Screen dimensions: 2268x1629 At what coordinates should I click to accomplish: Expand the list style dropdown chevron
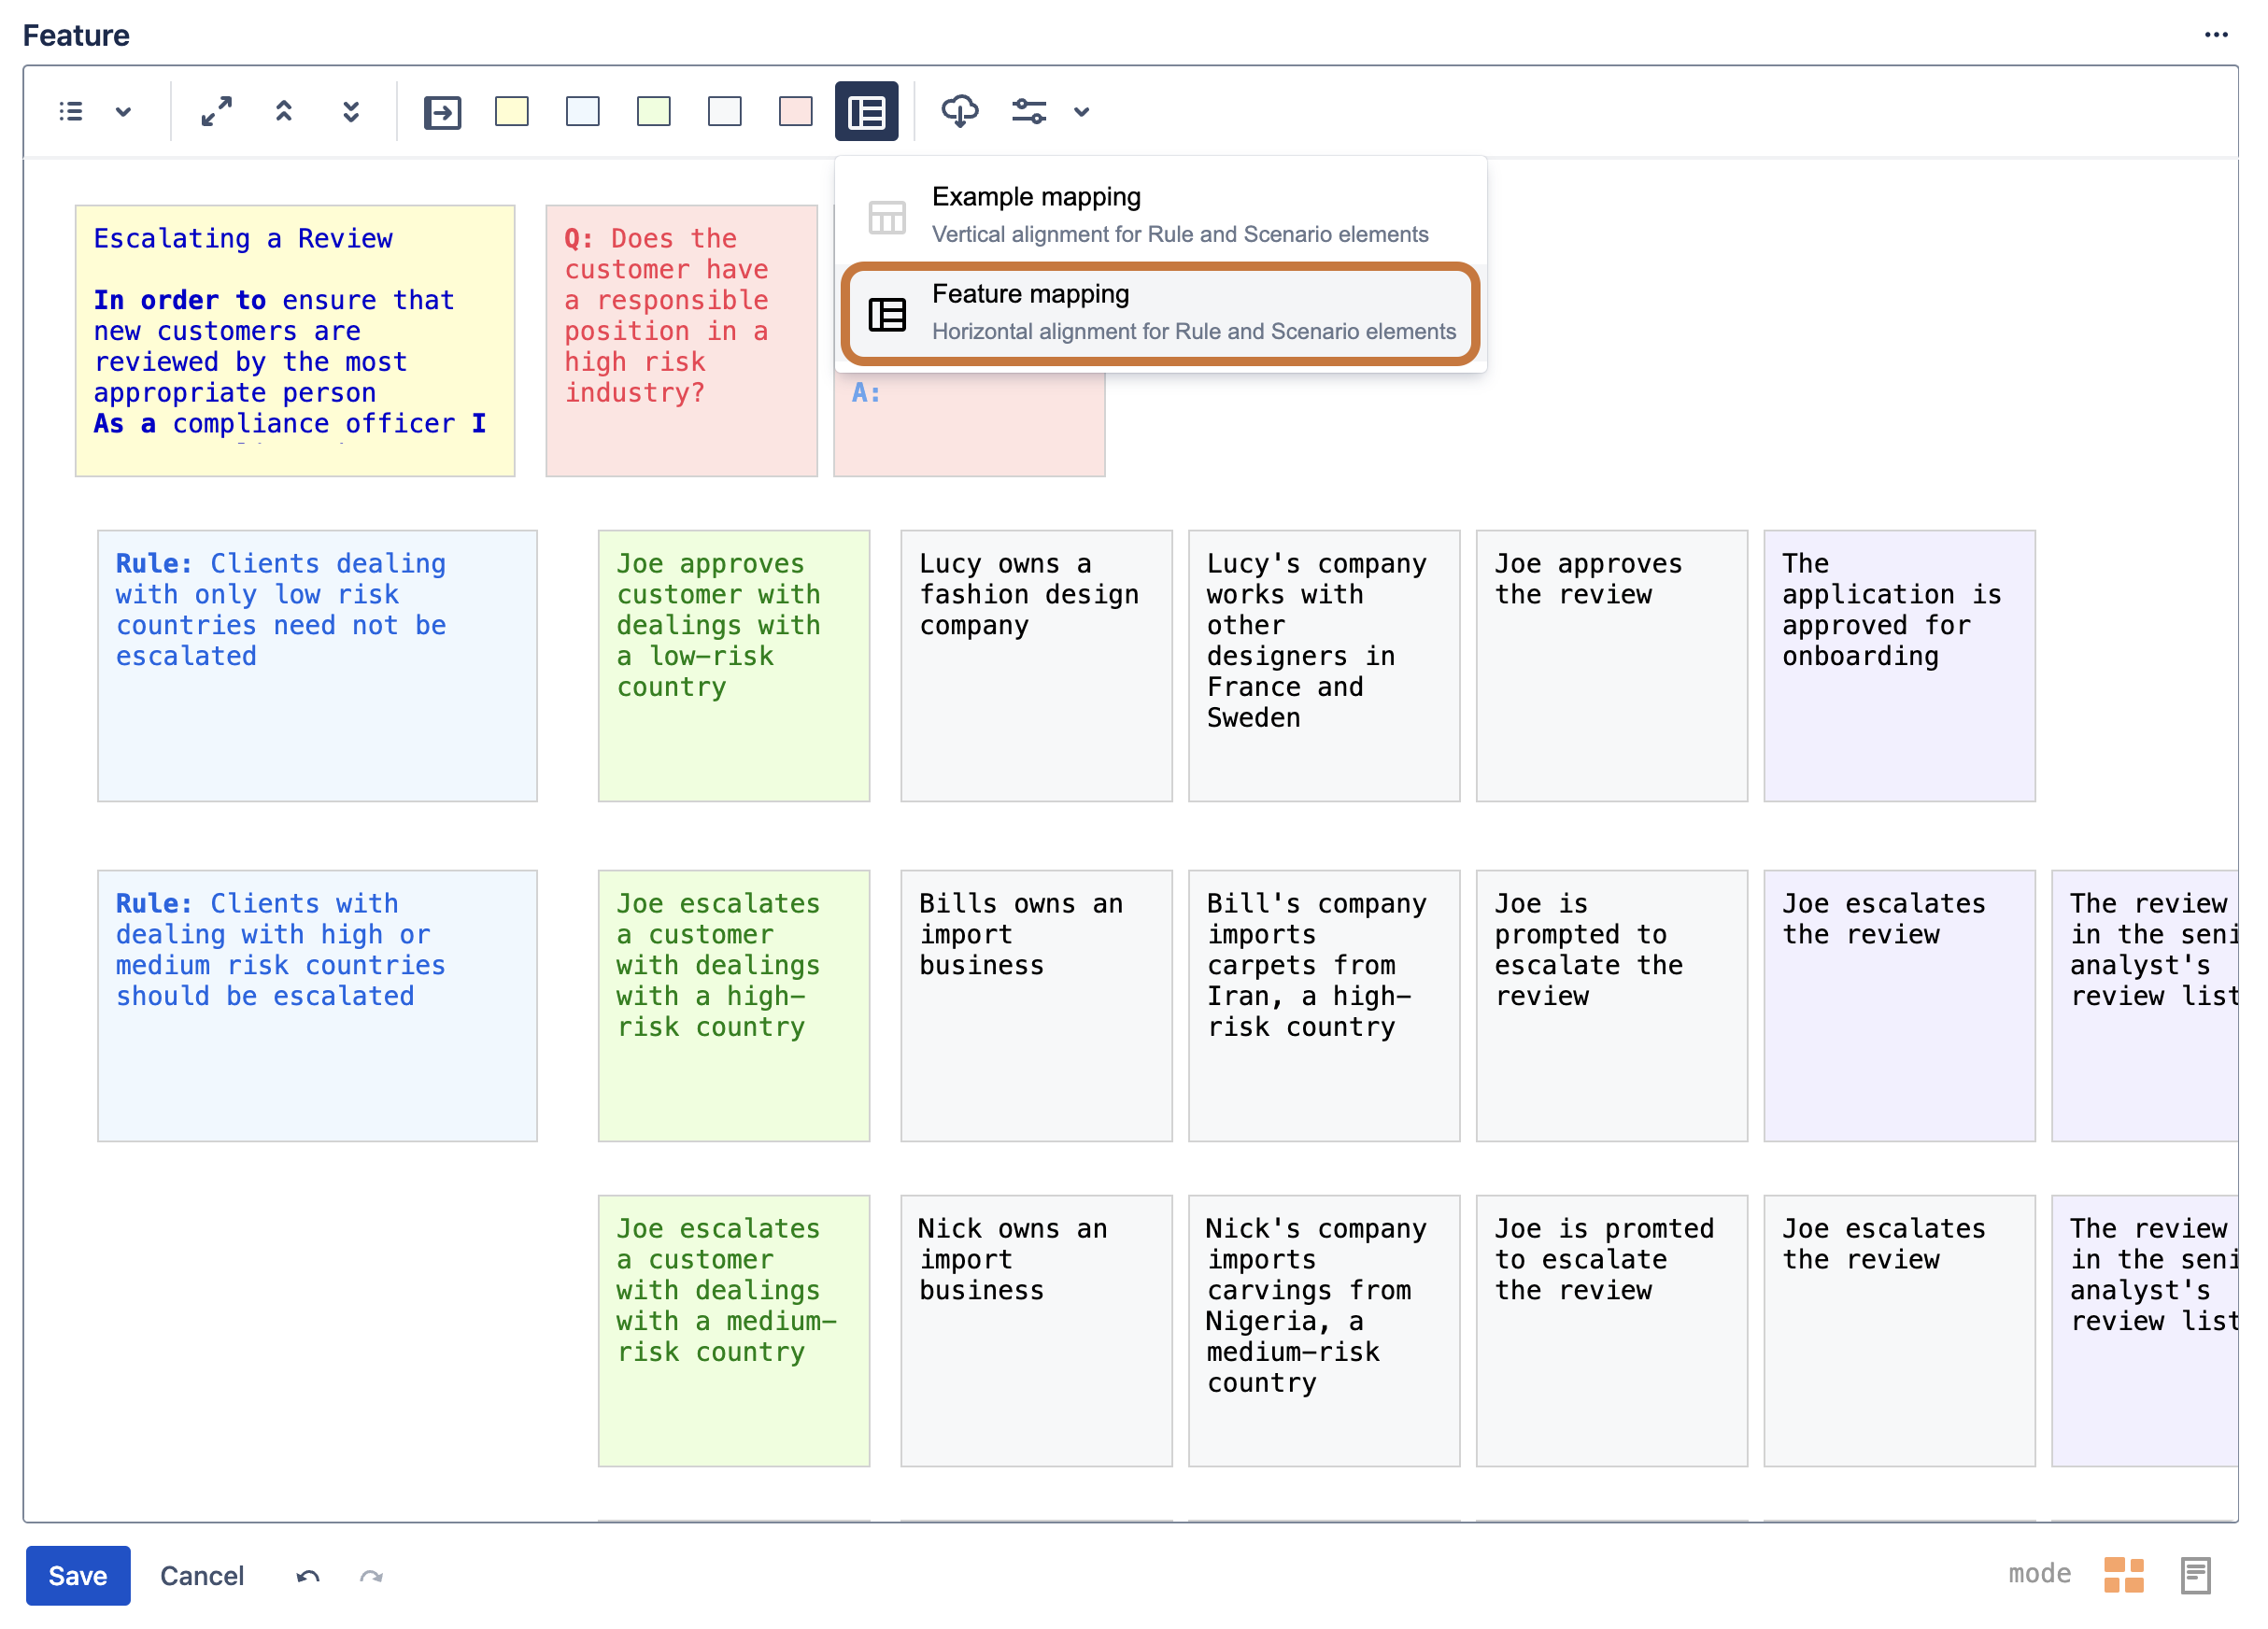[123, 111]
